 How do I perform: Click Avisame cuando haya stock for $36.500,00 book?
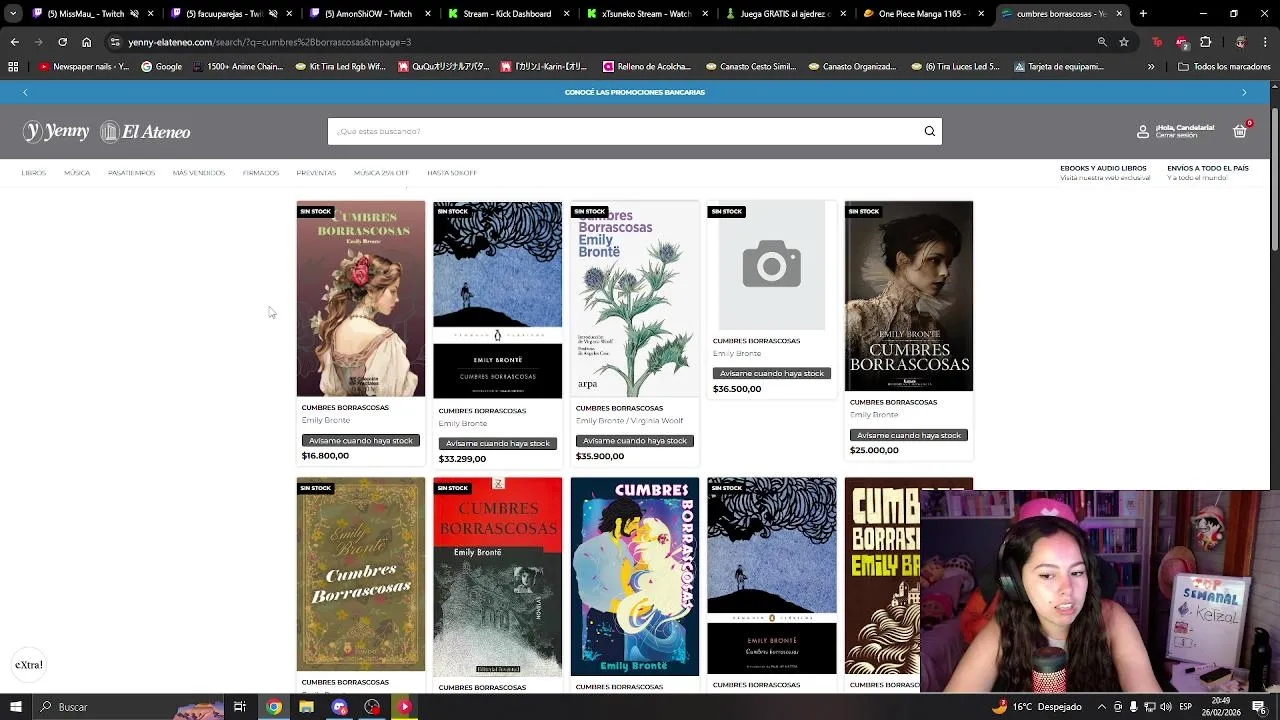771,373
